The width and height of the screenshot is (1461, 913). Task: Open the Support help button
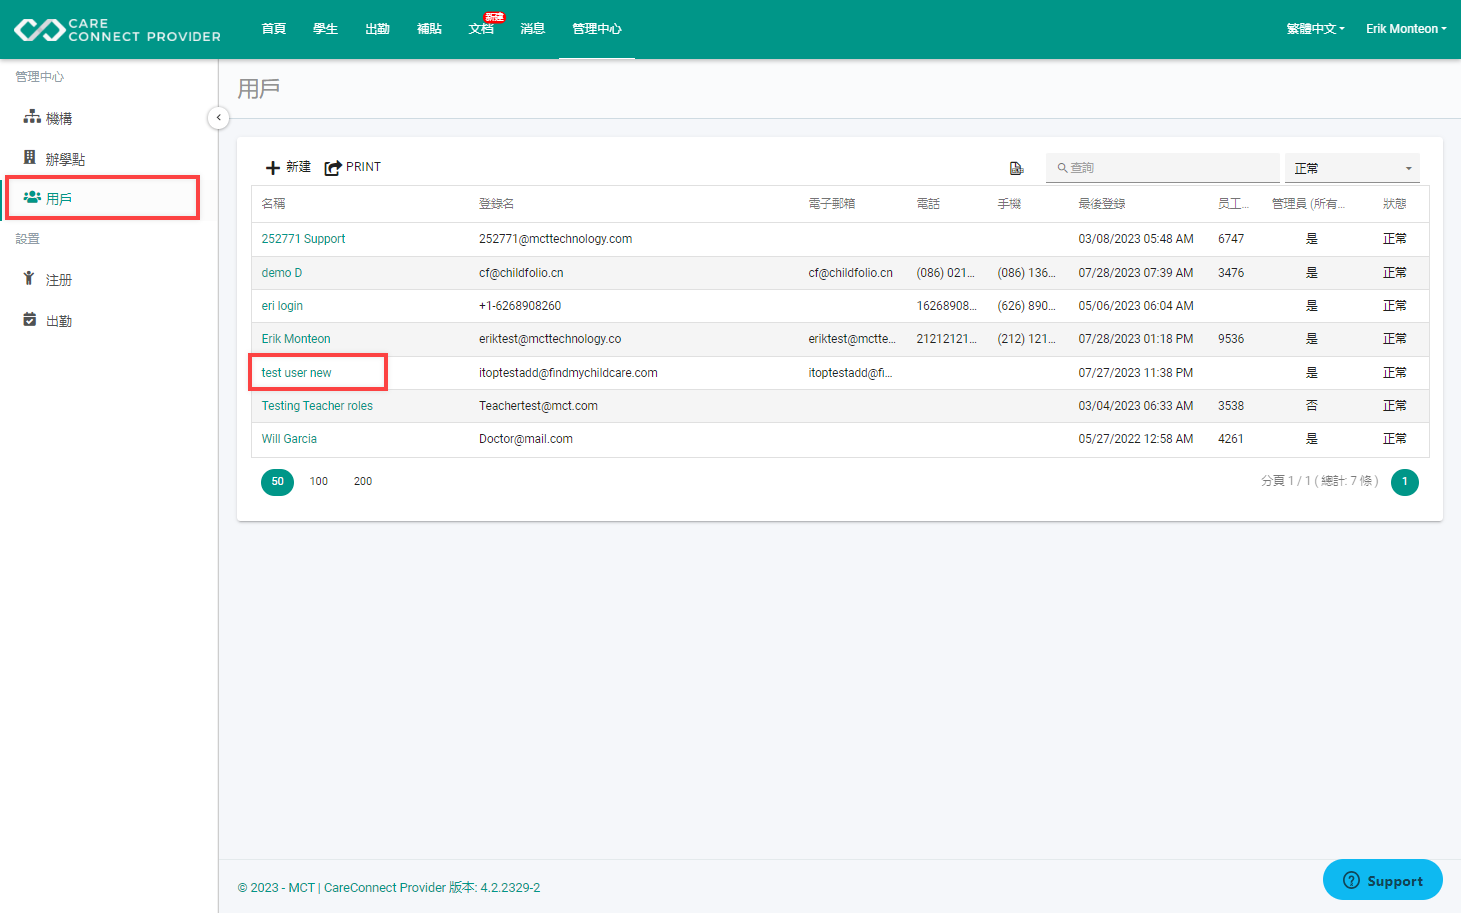[1382, 880]
